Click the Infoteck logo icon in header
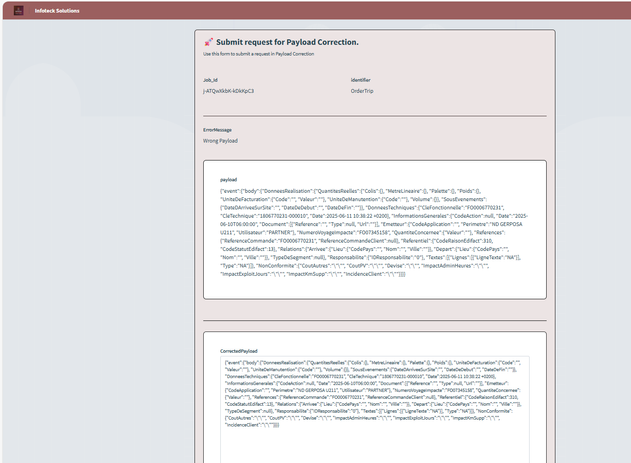Screen dimensions: 631x463 (18, 10)
